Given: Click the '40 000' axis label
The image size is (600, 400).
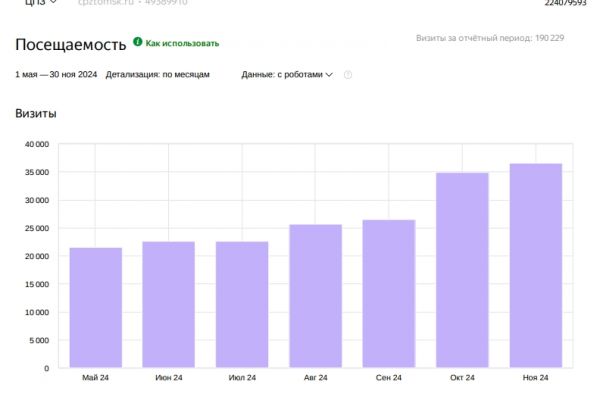Looking at the screenshot, I should tap(37, 144).
